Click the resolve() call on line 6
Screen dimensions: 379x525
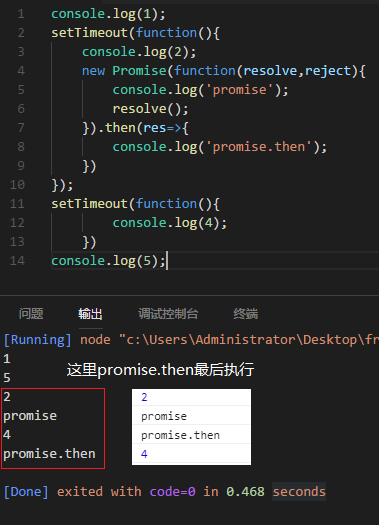[x=150, y=109]
